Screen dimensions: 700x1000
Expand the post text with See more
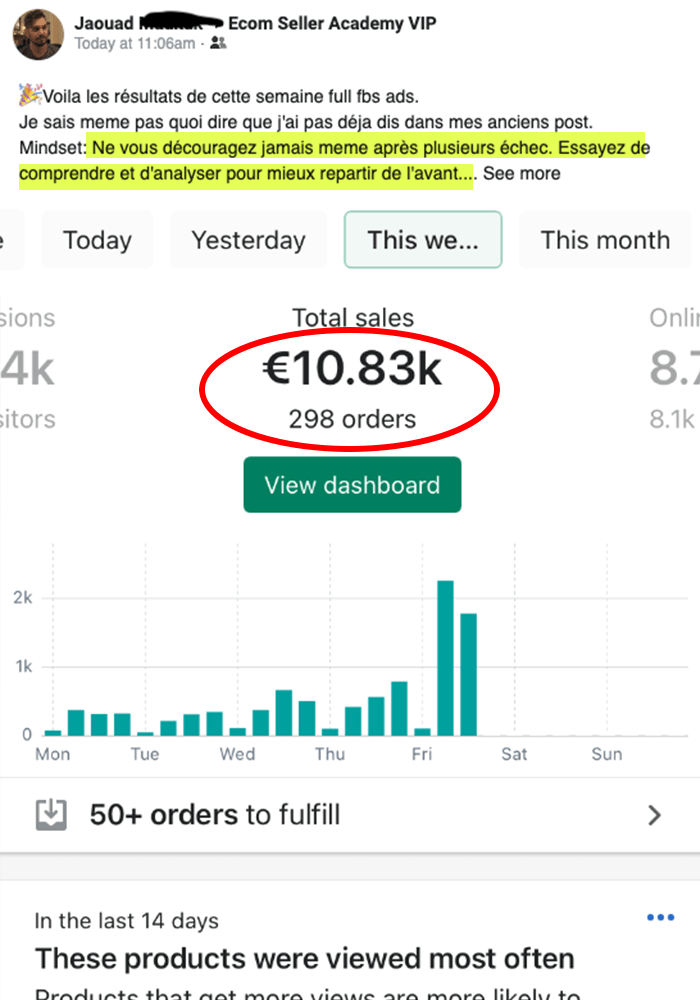522,174
